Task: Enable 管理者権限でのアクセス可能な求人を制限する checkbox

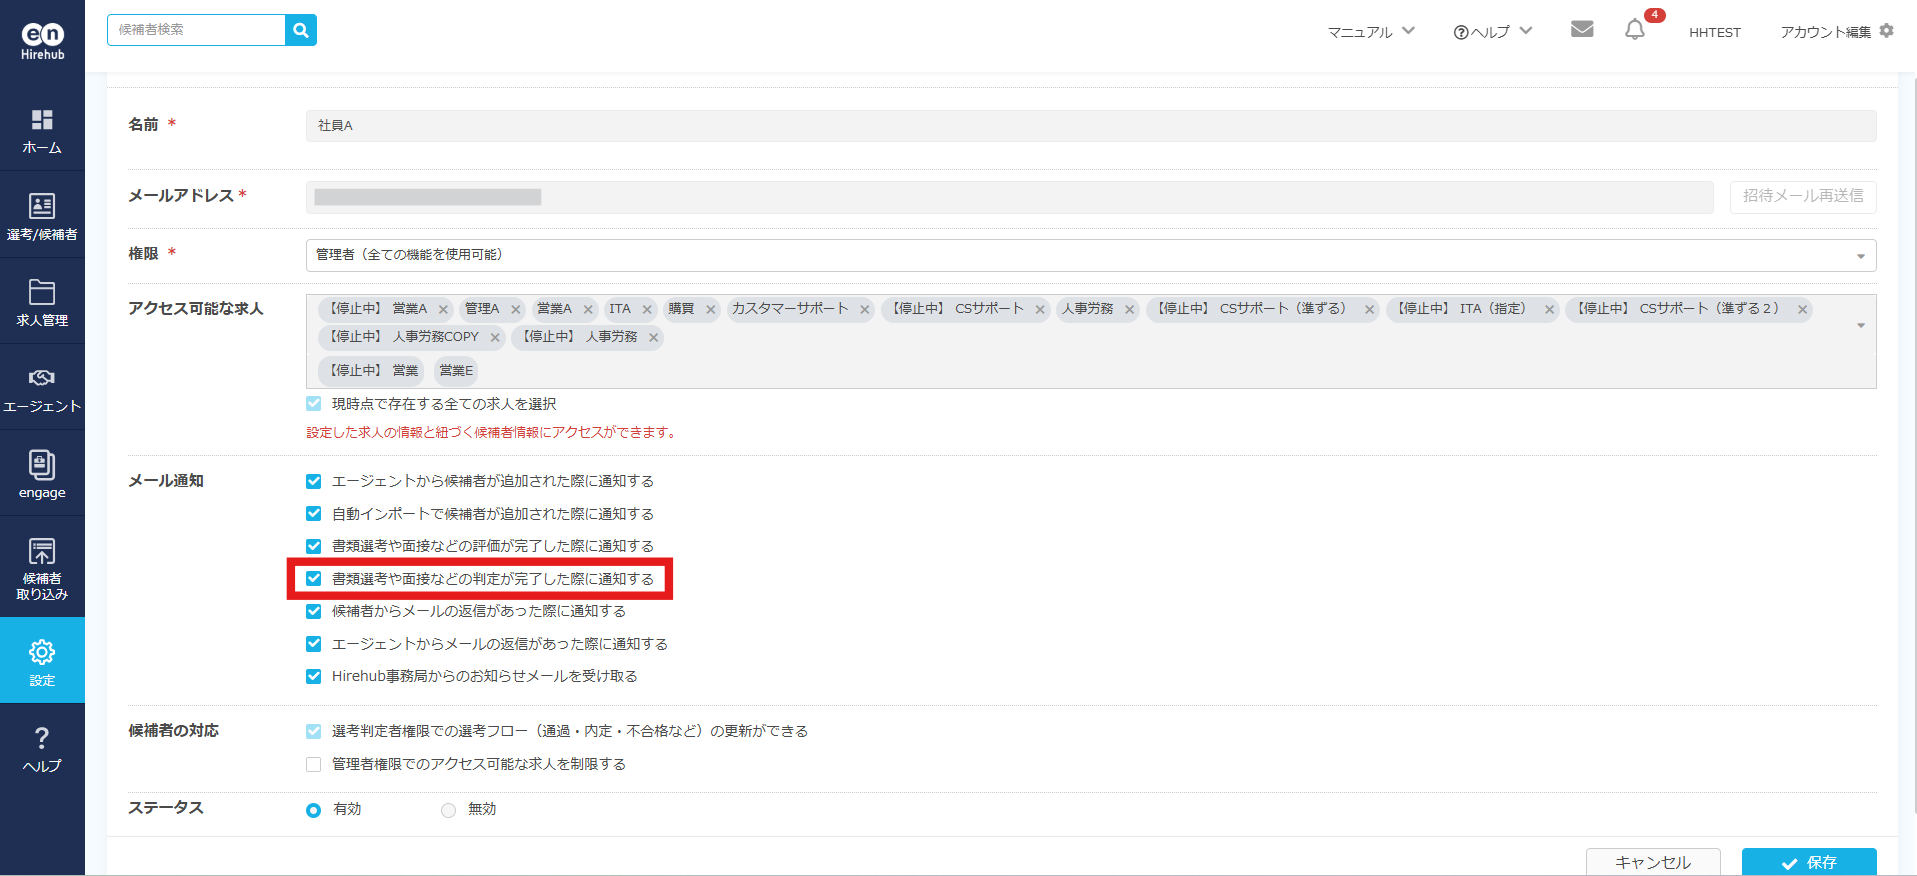Action: coord(314,765)
